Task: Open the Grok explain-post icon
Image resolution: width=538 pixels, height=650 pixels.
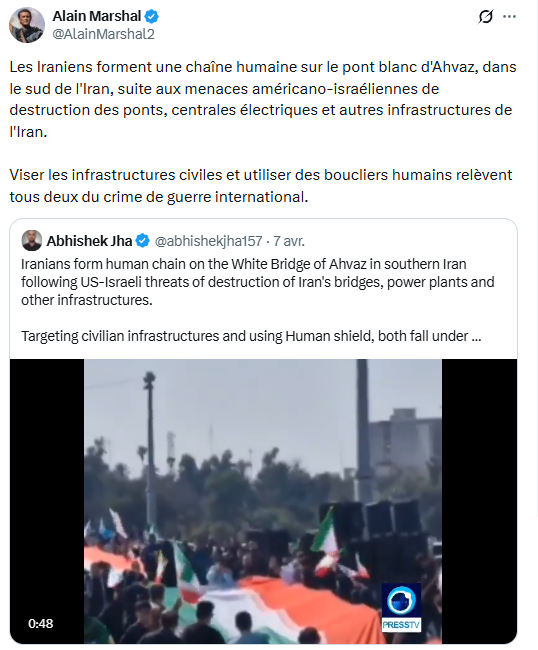Action: pos(485,17)
